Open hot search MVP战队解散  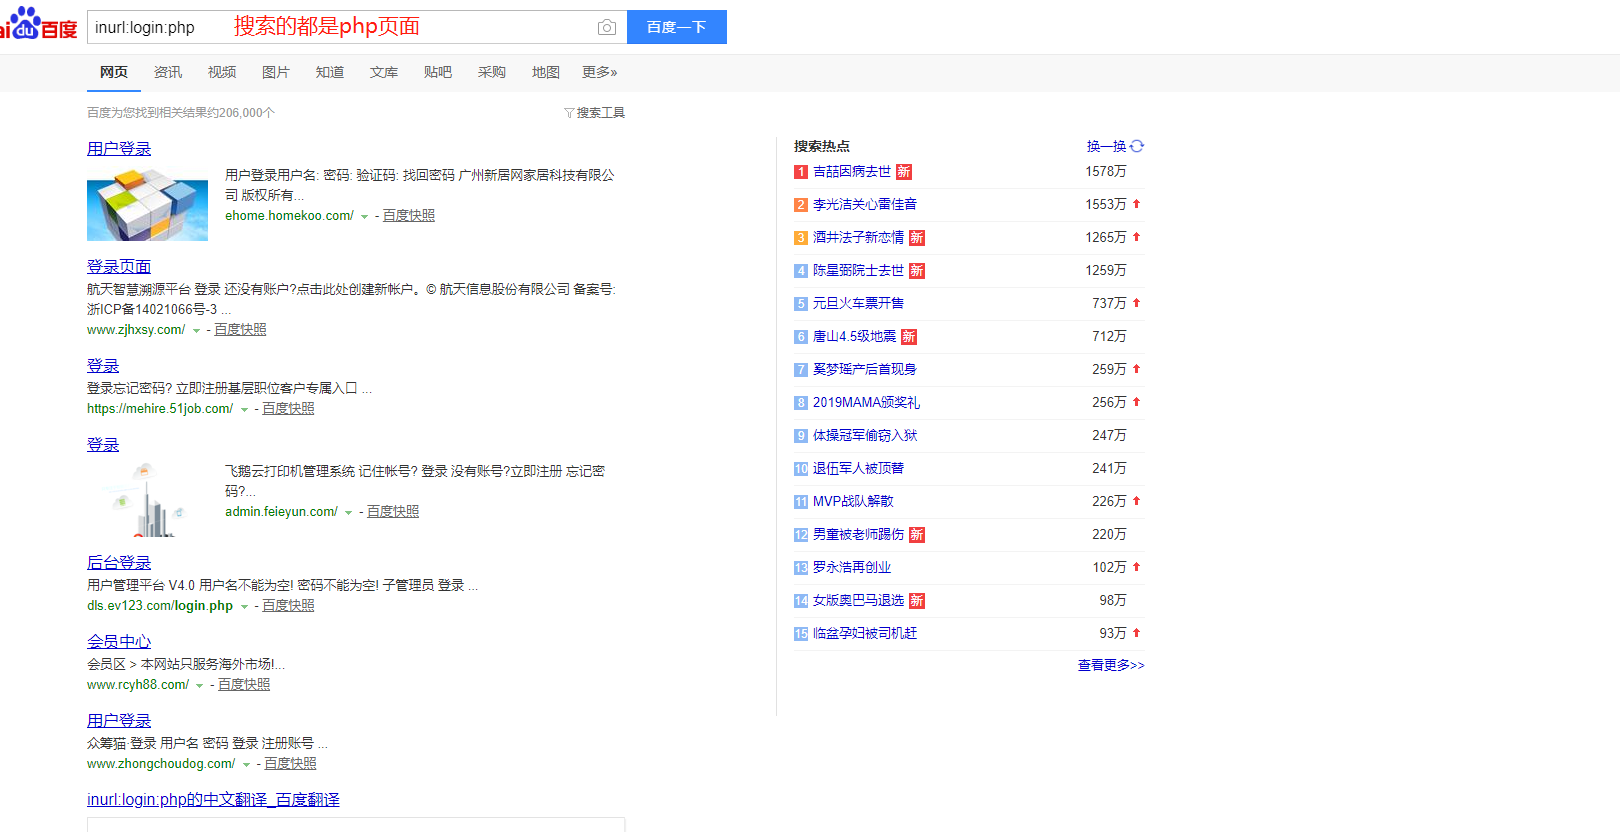click(x=853, y=502)
